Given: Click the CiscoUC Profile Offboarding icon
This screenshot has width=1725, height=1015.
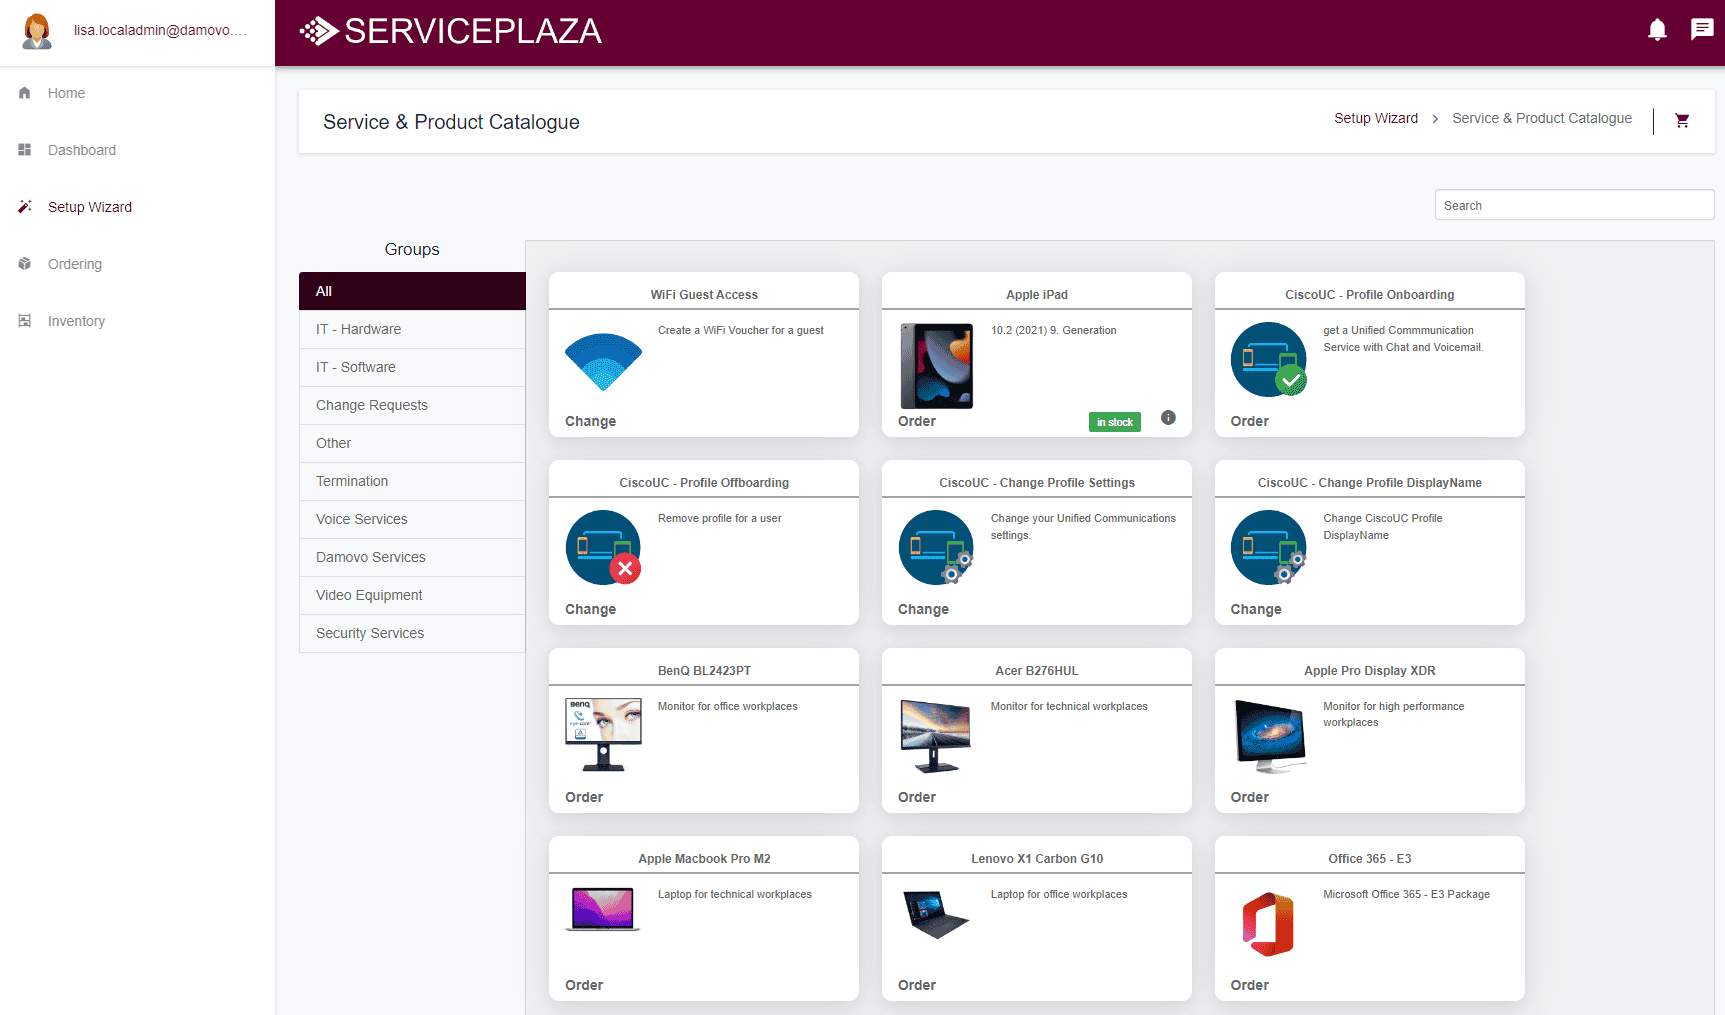Looking at the screenshot, I should [x=603, y=548].
